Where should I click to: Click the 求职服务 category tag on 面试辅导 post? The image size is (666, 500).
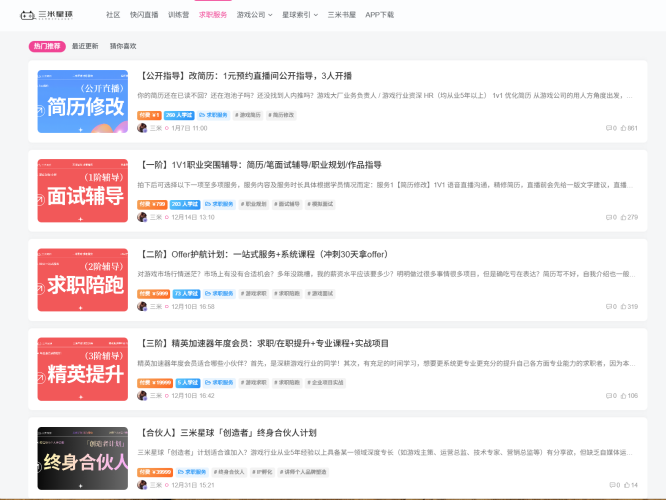point(219,204)
